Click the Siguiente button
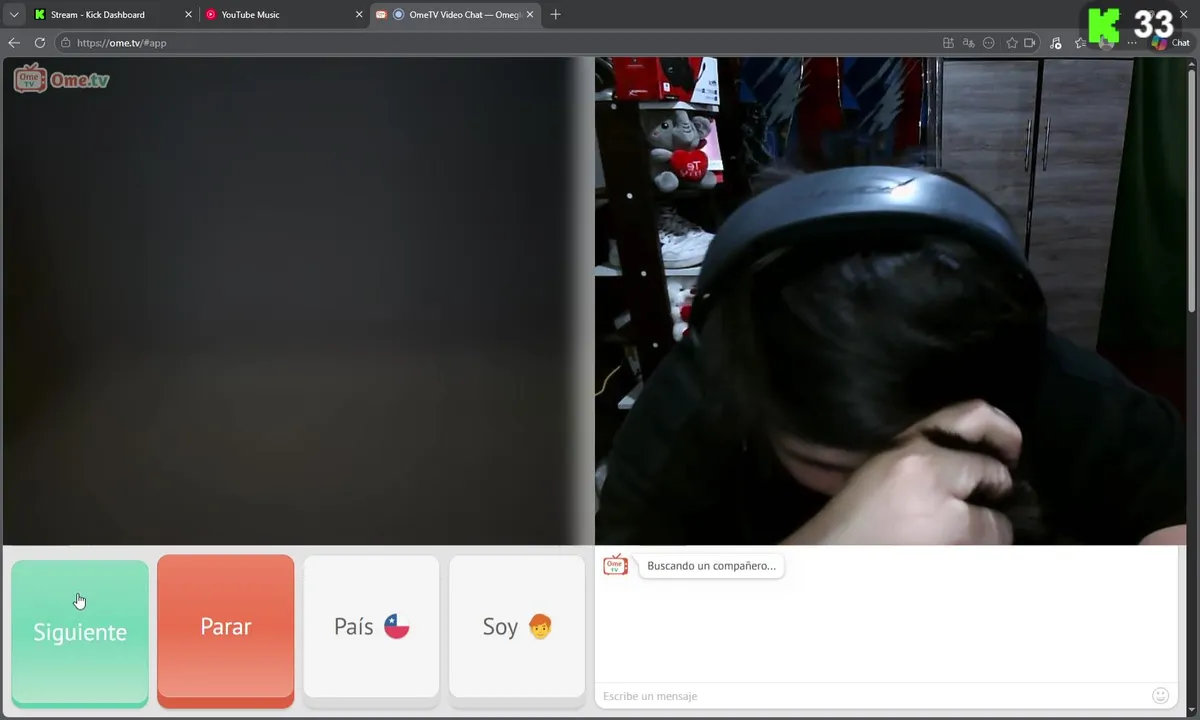 tap(80, 632)
